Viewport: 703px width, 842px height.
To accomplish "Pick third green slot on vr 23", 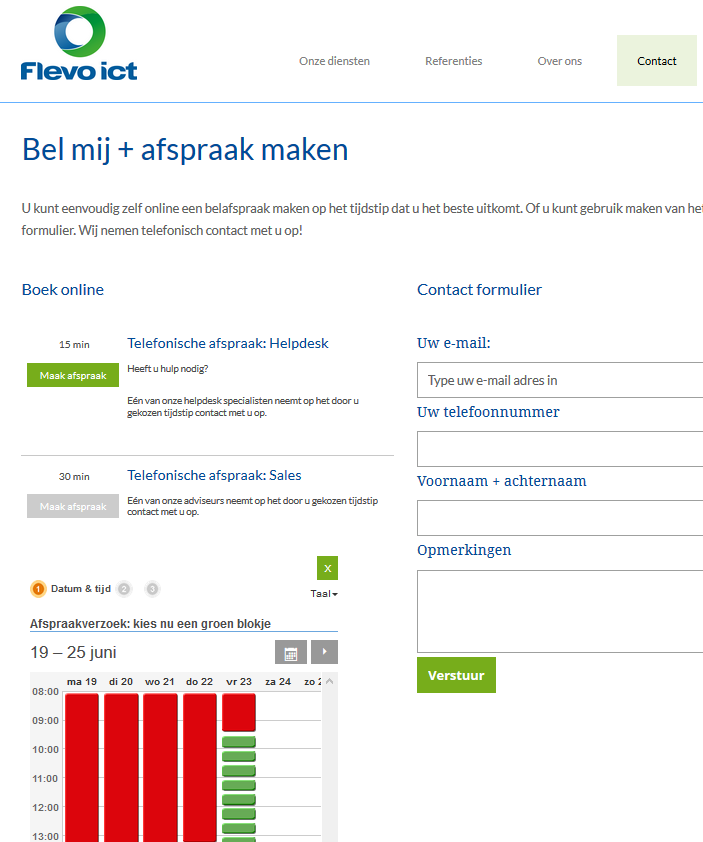I will [239, 771].
